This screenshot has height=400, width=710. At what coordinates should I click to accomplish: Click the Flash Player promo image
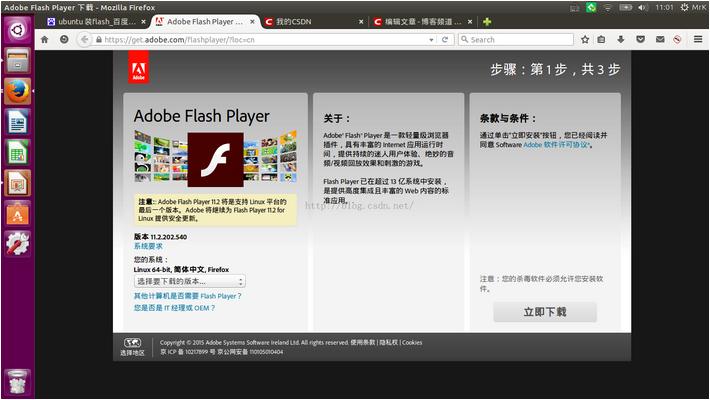[x=216, y=157]
